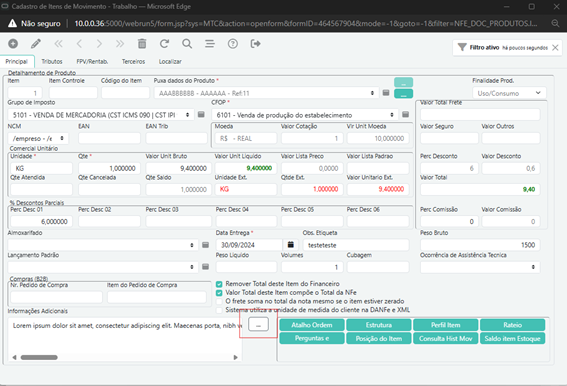
Task: Expand the Lançamento Padrão dropdown
Action: pos(103,267)
